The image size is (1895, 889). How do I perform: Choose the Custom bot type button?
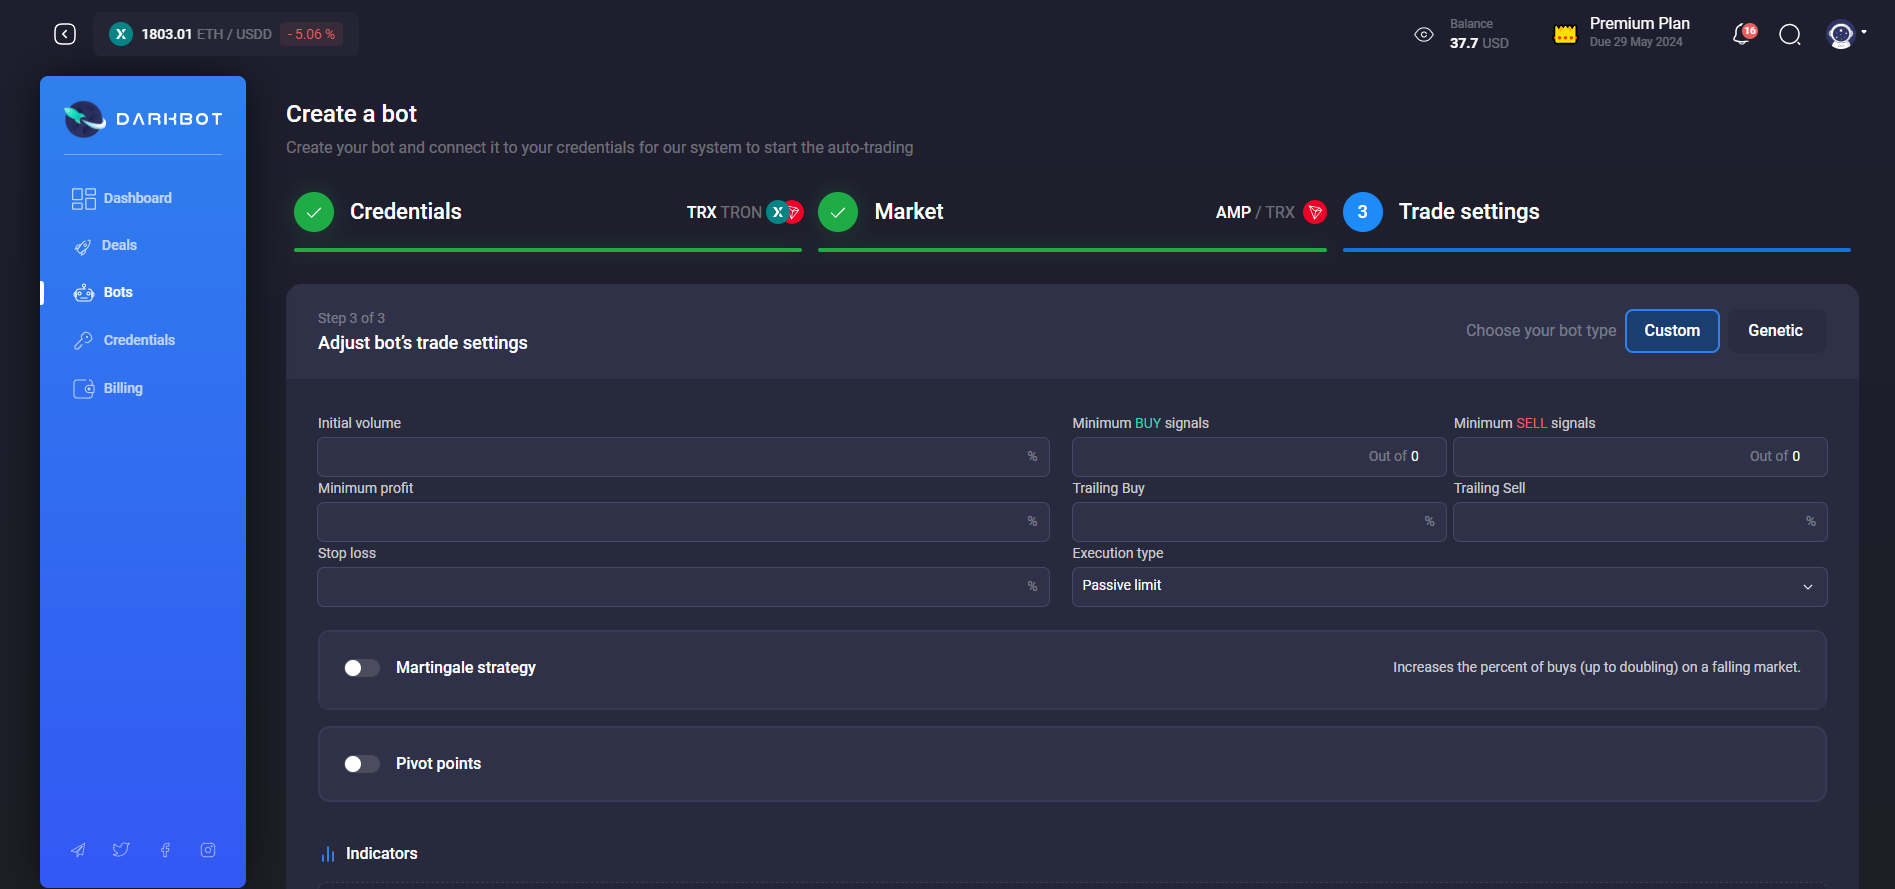tap(1671, 331)
